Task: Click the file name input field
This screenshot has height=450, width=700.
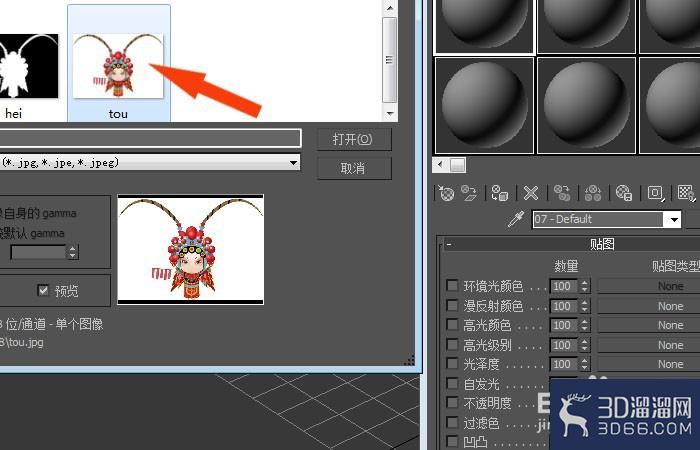Action: [150, 138]
